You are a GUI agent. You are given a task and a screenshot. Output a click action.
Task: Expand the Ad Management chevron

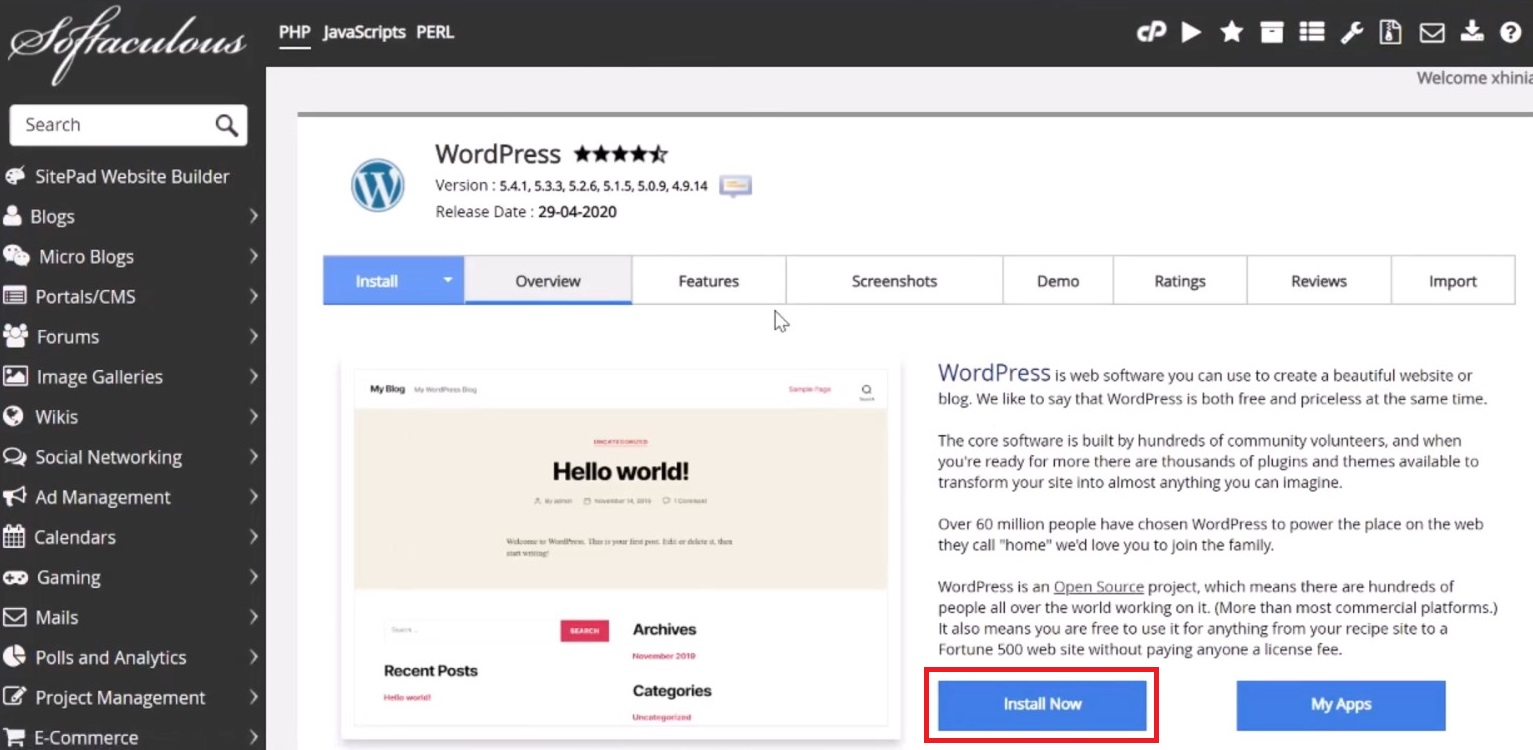tap(254, 496)
